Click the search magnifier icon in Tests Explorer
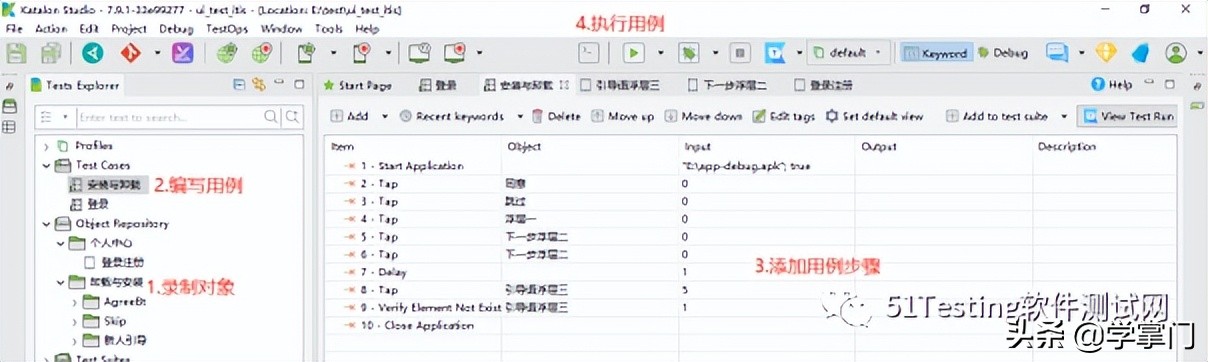This screenshot has width=1208, height=362. 272,118
